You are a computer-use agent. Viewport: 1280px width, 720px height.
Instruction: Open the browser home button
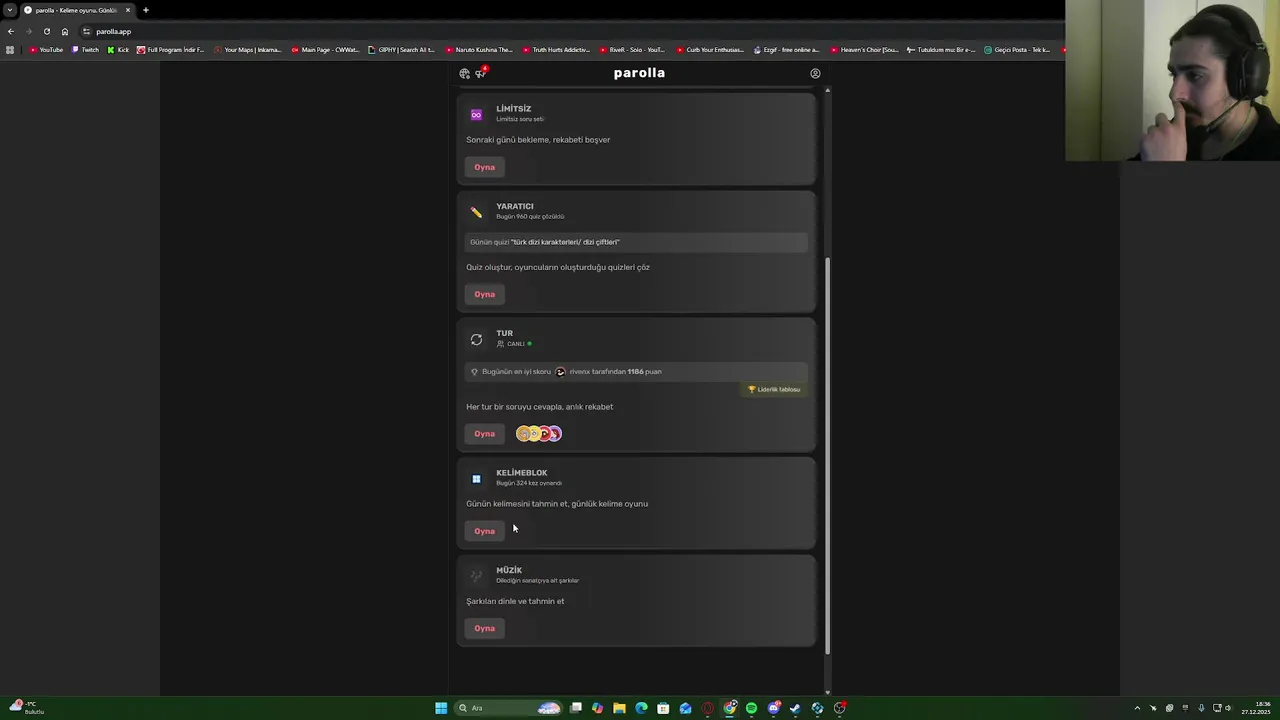pyautogui.click(x=65, y=31)
